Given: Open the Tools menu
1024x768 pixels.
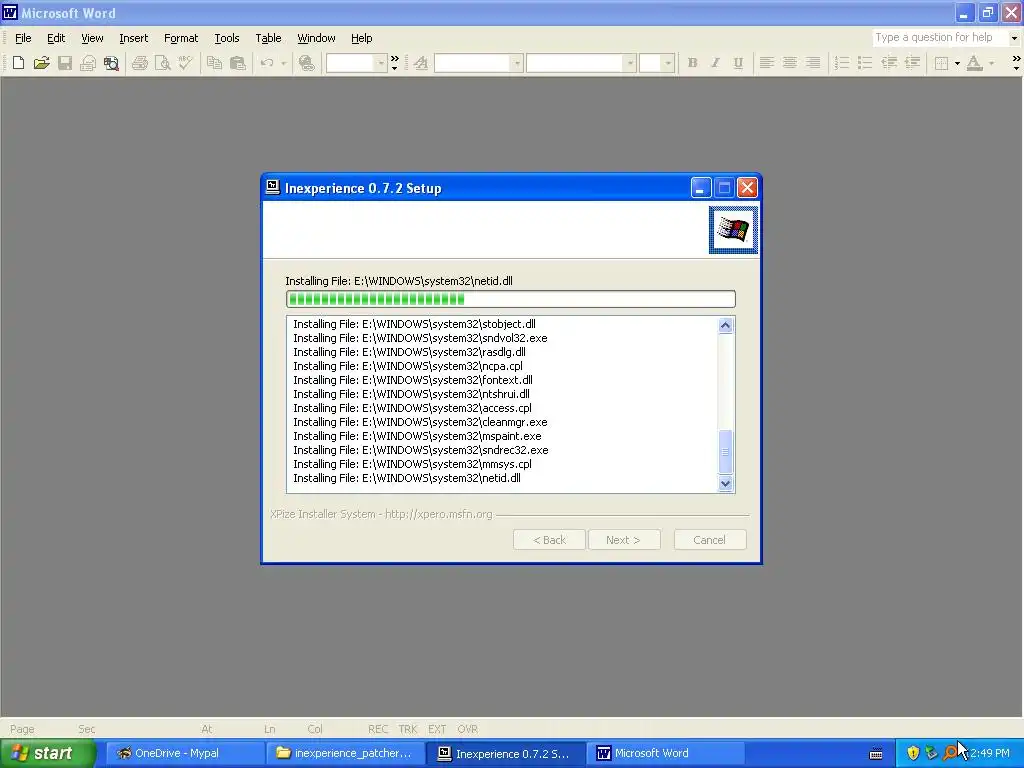Looking at the screenshot, I should pyautogui.click(x=227, y=38).
